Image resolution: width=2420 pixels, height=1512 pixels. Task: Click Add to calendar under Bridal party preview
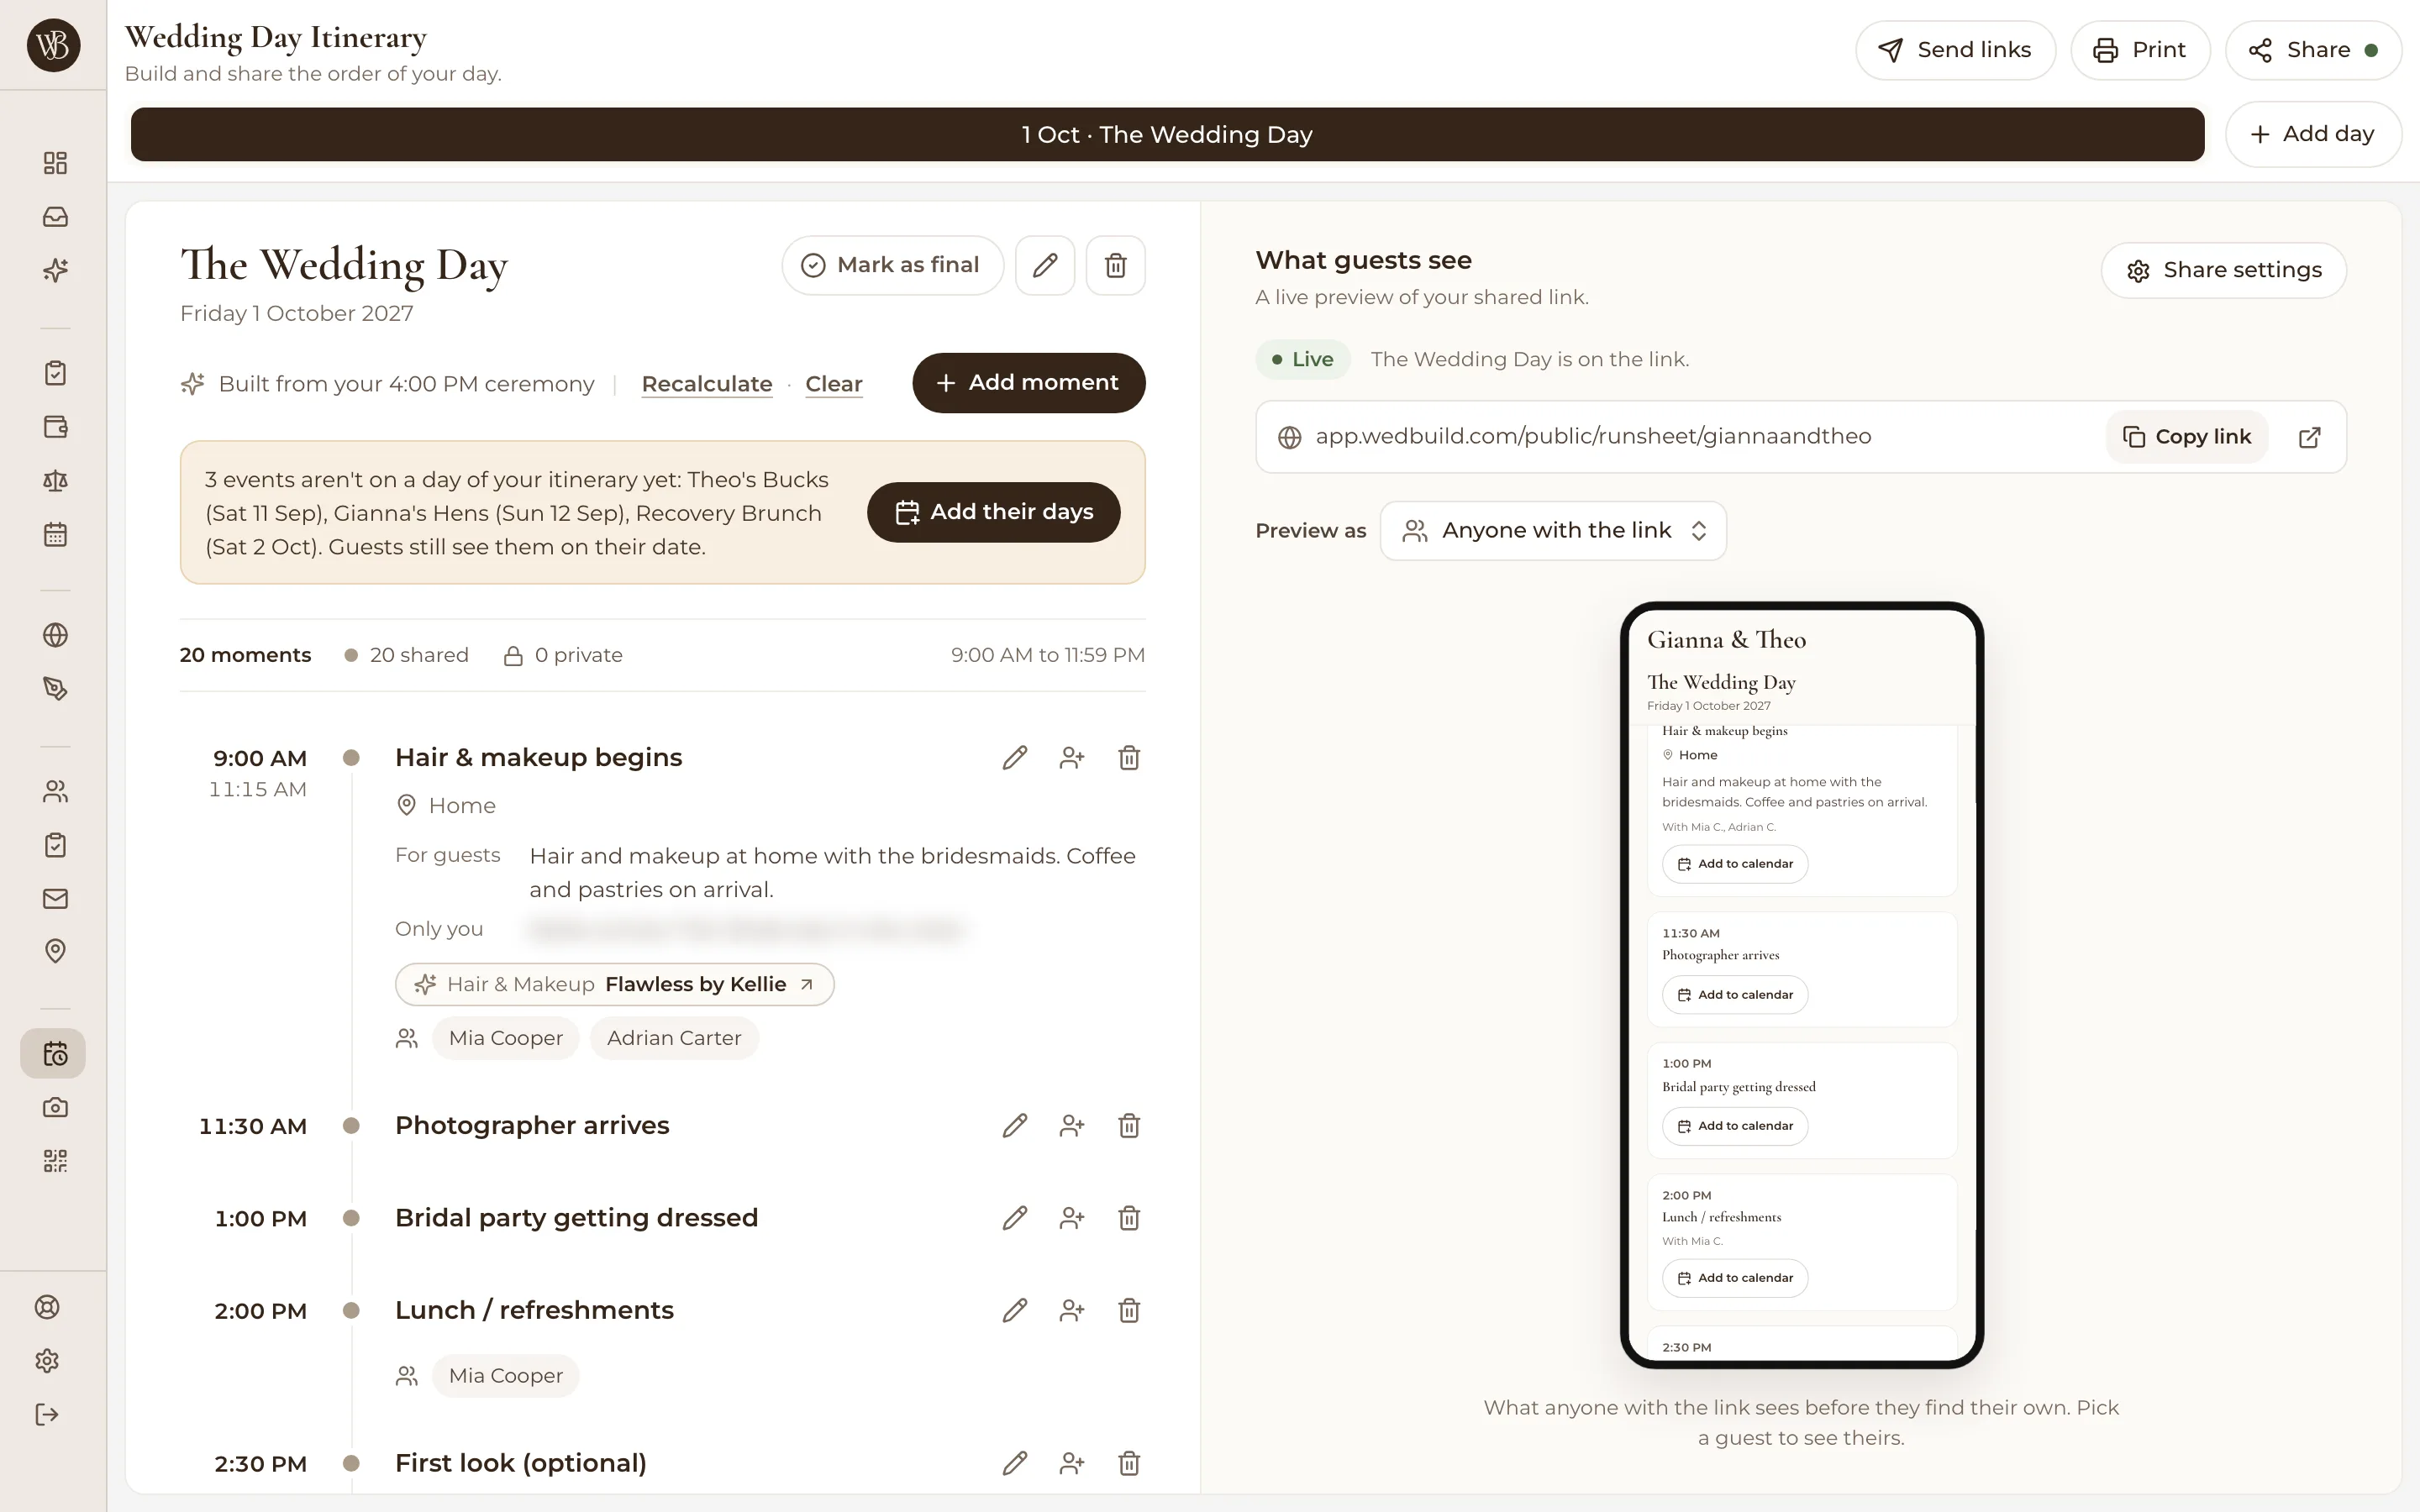1735,1126
